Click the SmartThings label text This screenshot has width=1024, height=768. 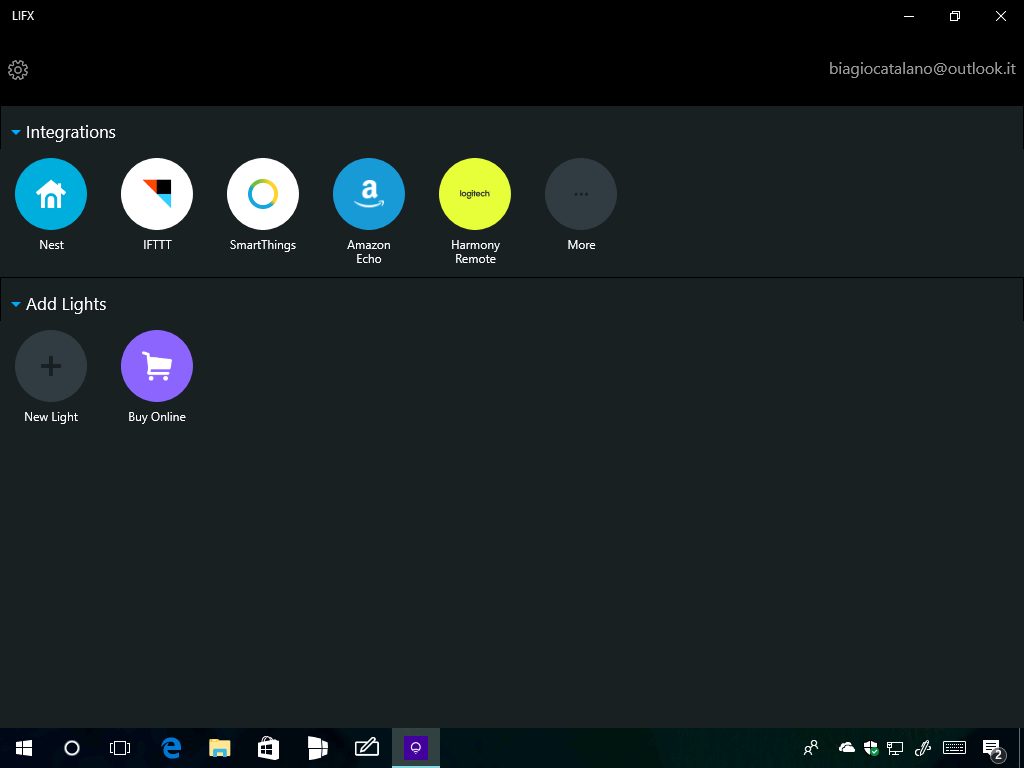[263, 245]
